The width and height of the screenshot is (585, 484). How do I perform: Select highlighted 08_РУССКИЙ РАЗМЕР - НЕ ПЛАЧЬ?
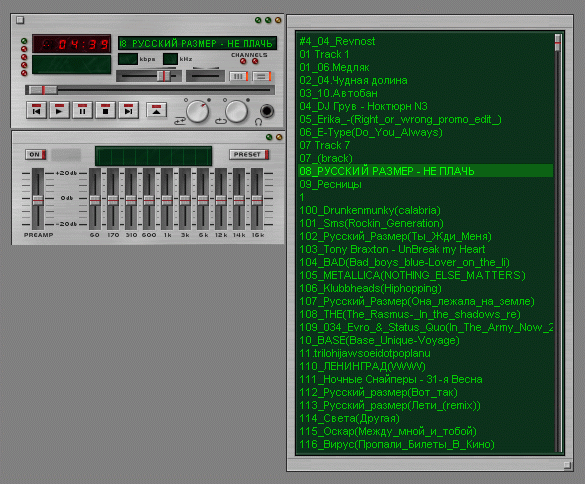pos(425,171)
